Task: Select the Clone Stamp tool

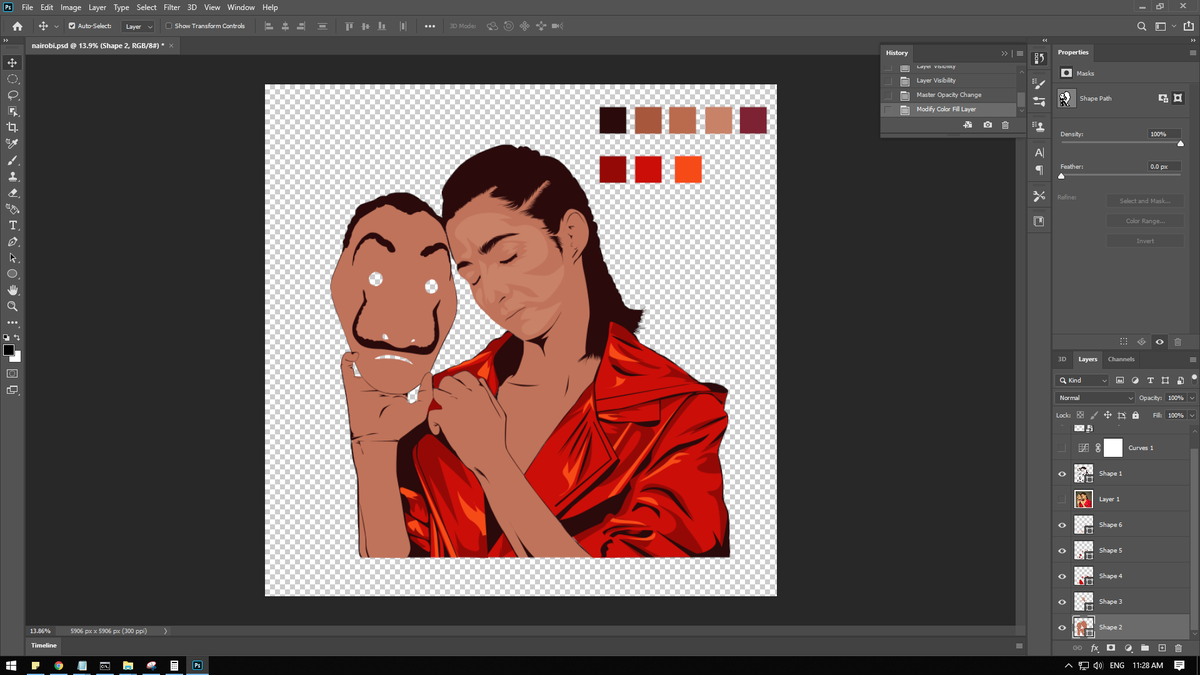Action: [x=12, y=176]
